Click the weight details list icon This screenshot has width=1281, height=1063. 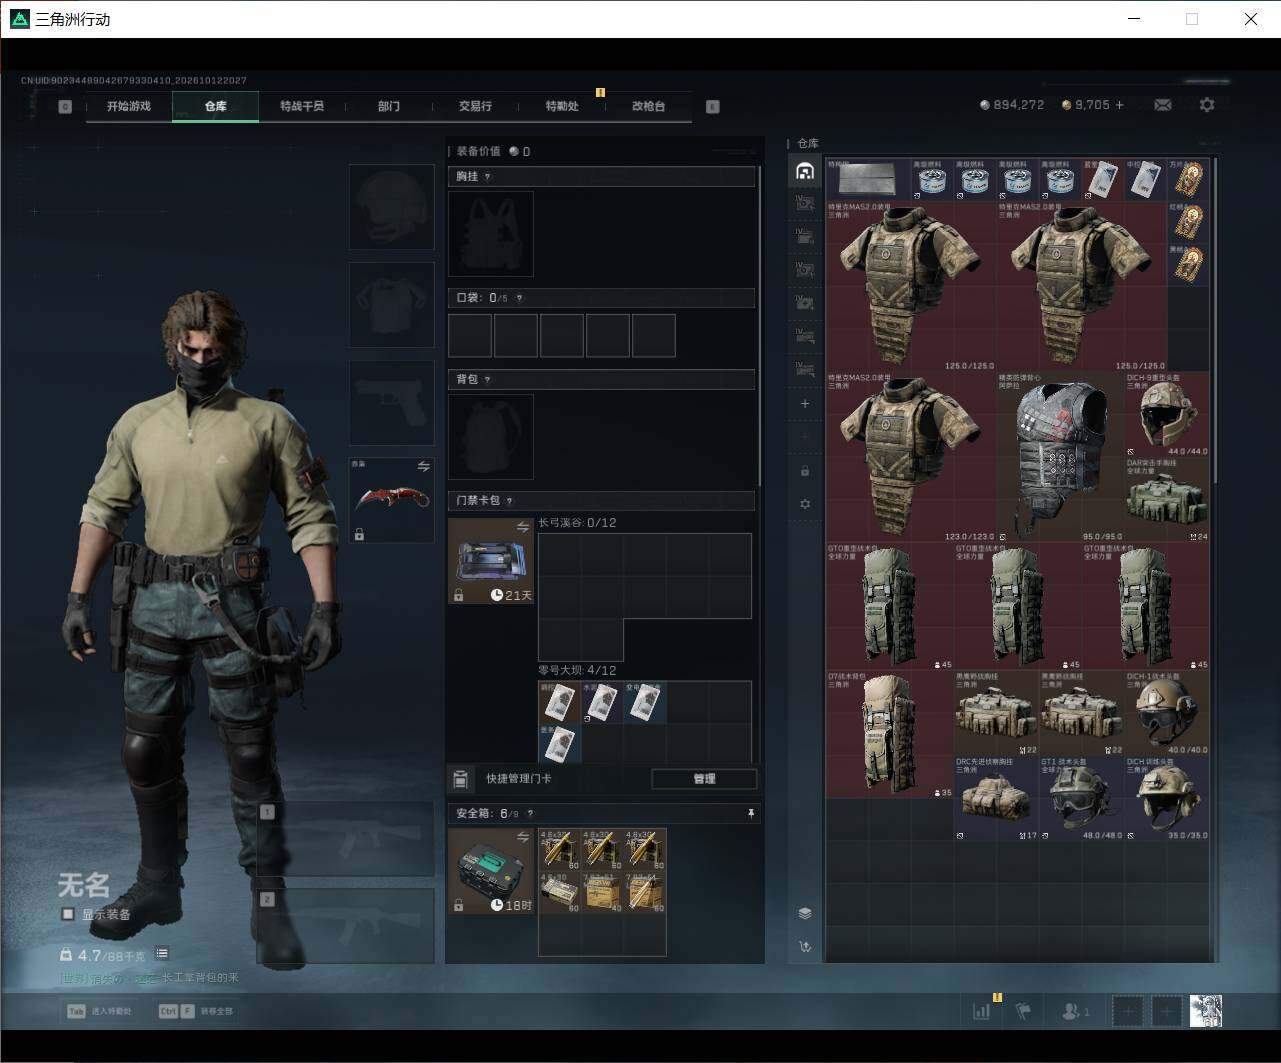[162, 954]
